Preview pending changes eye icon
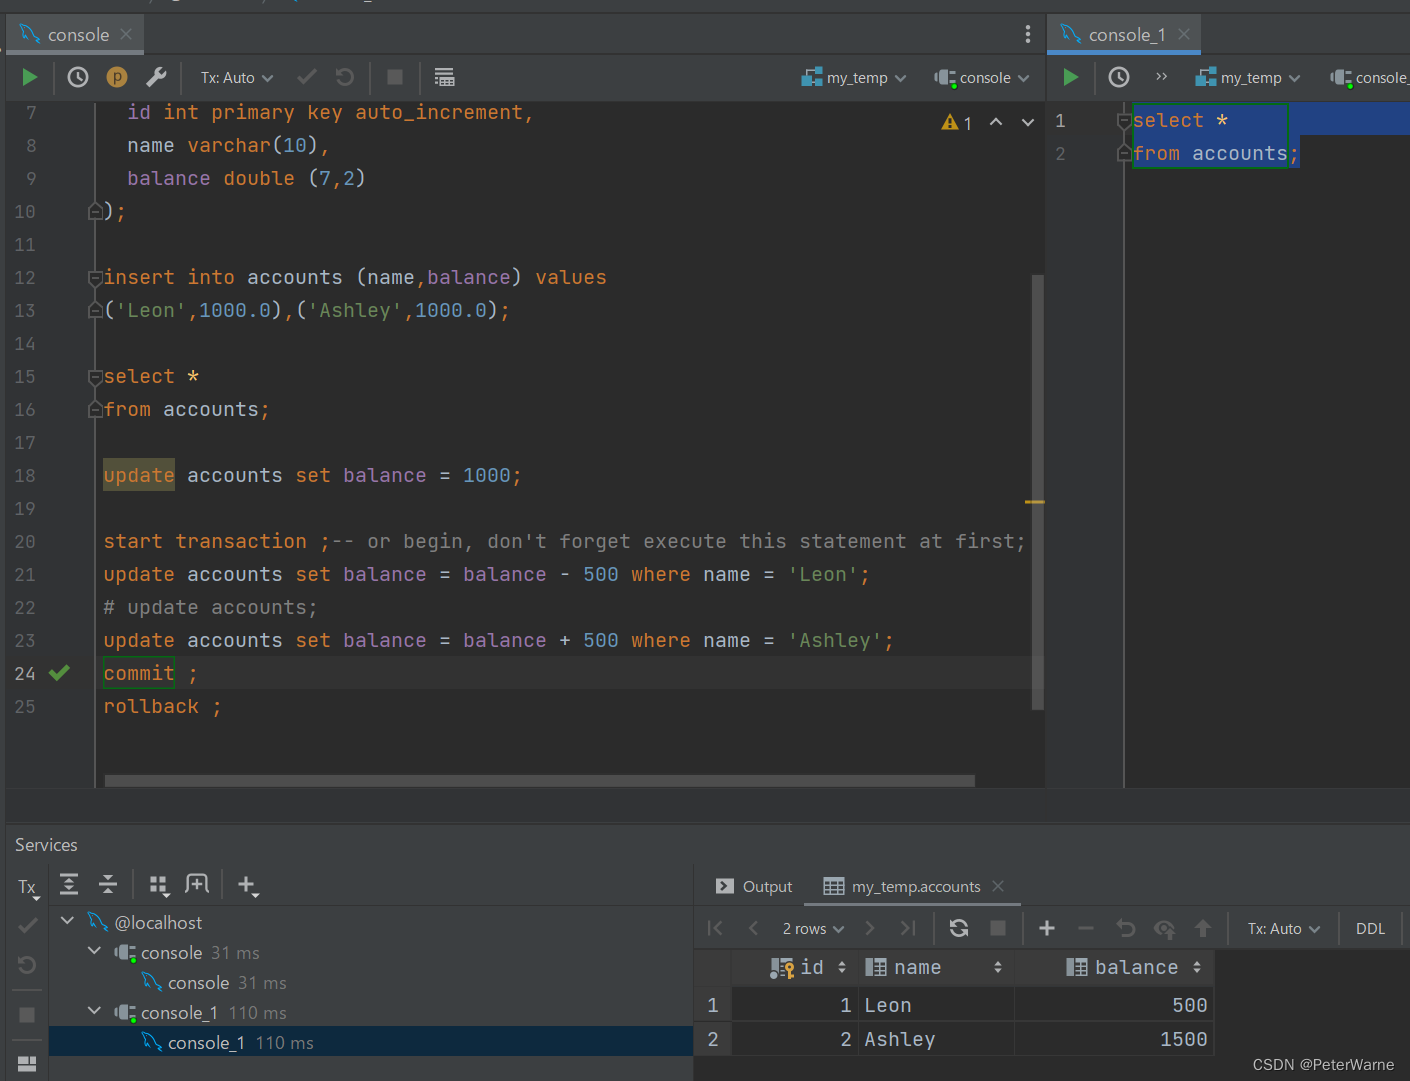The width and height of the screenshot is (1410, 1081). (x=1164, y=928)
